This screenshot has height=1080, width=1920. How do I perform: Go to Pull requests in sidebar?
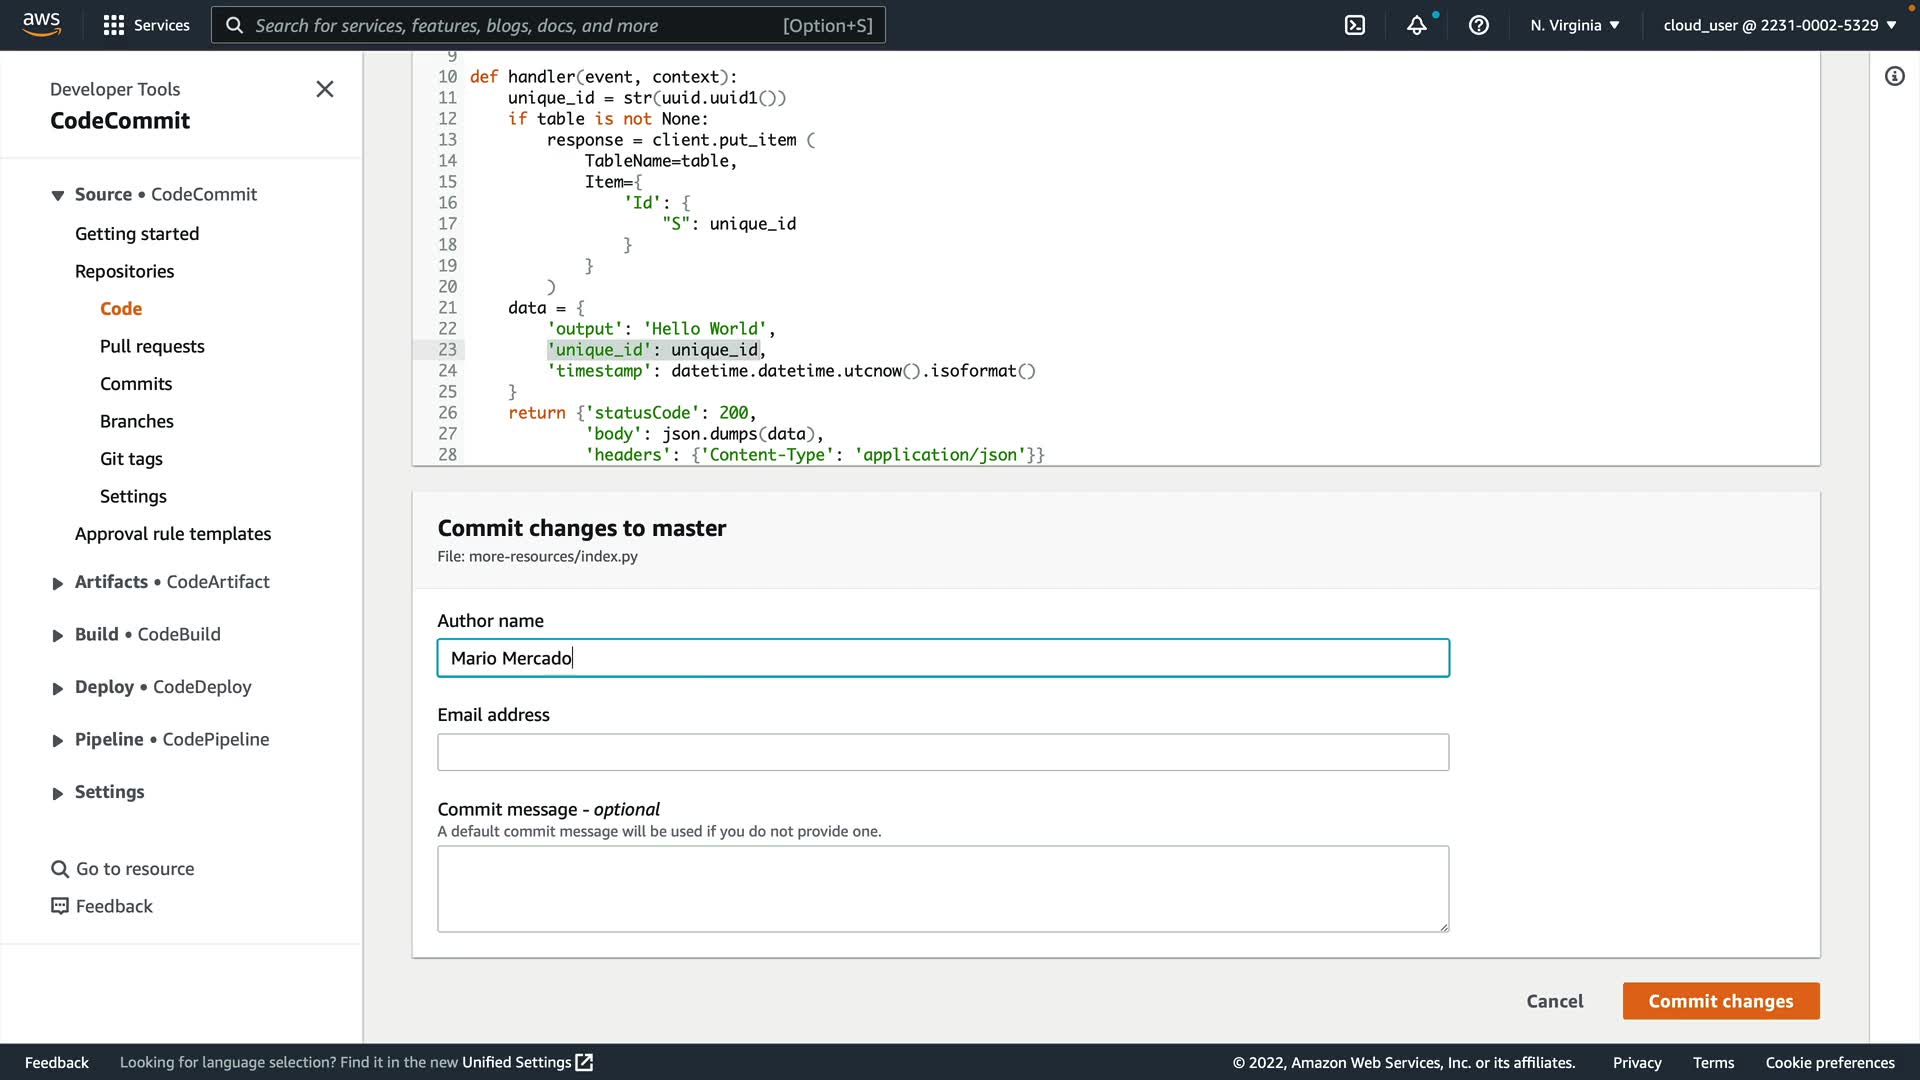pos(152,346)
